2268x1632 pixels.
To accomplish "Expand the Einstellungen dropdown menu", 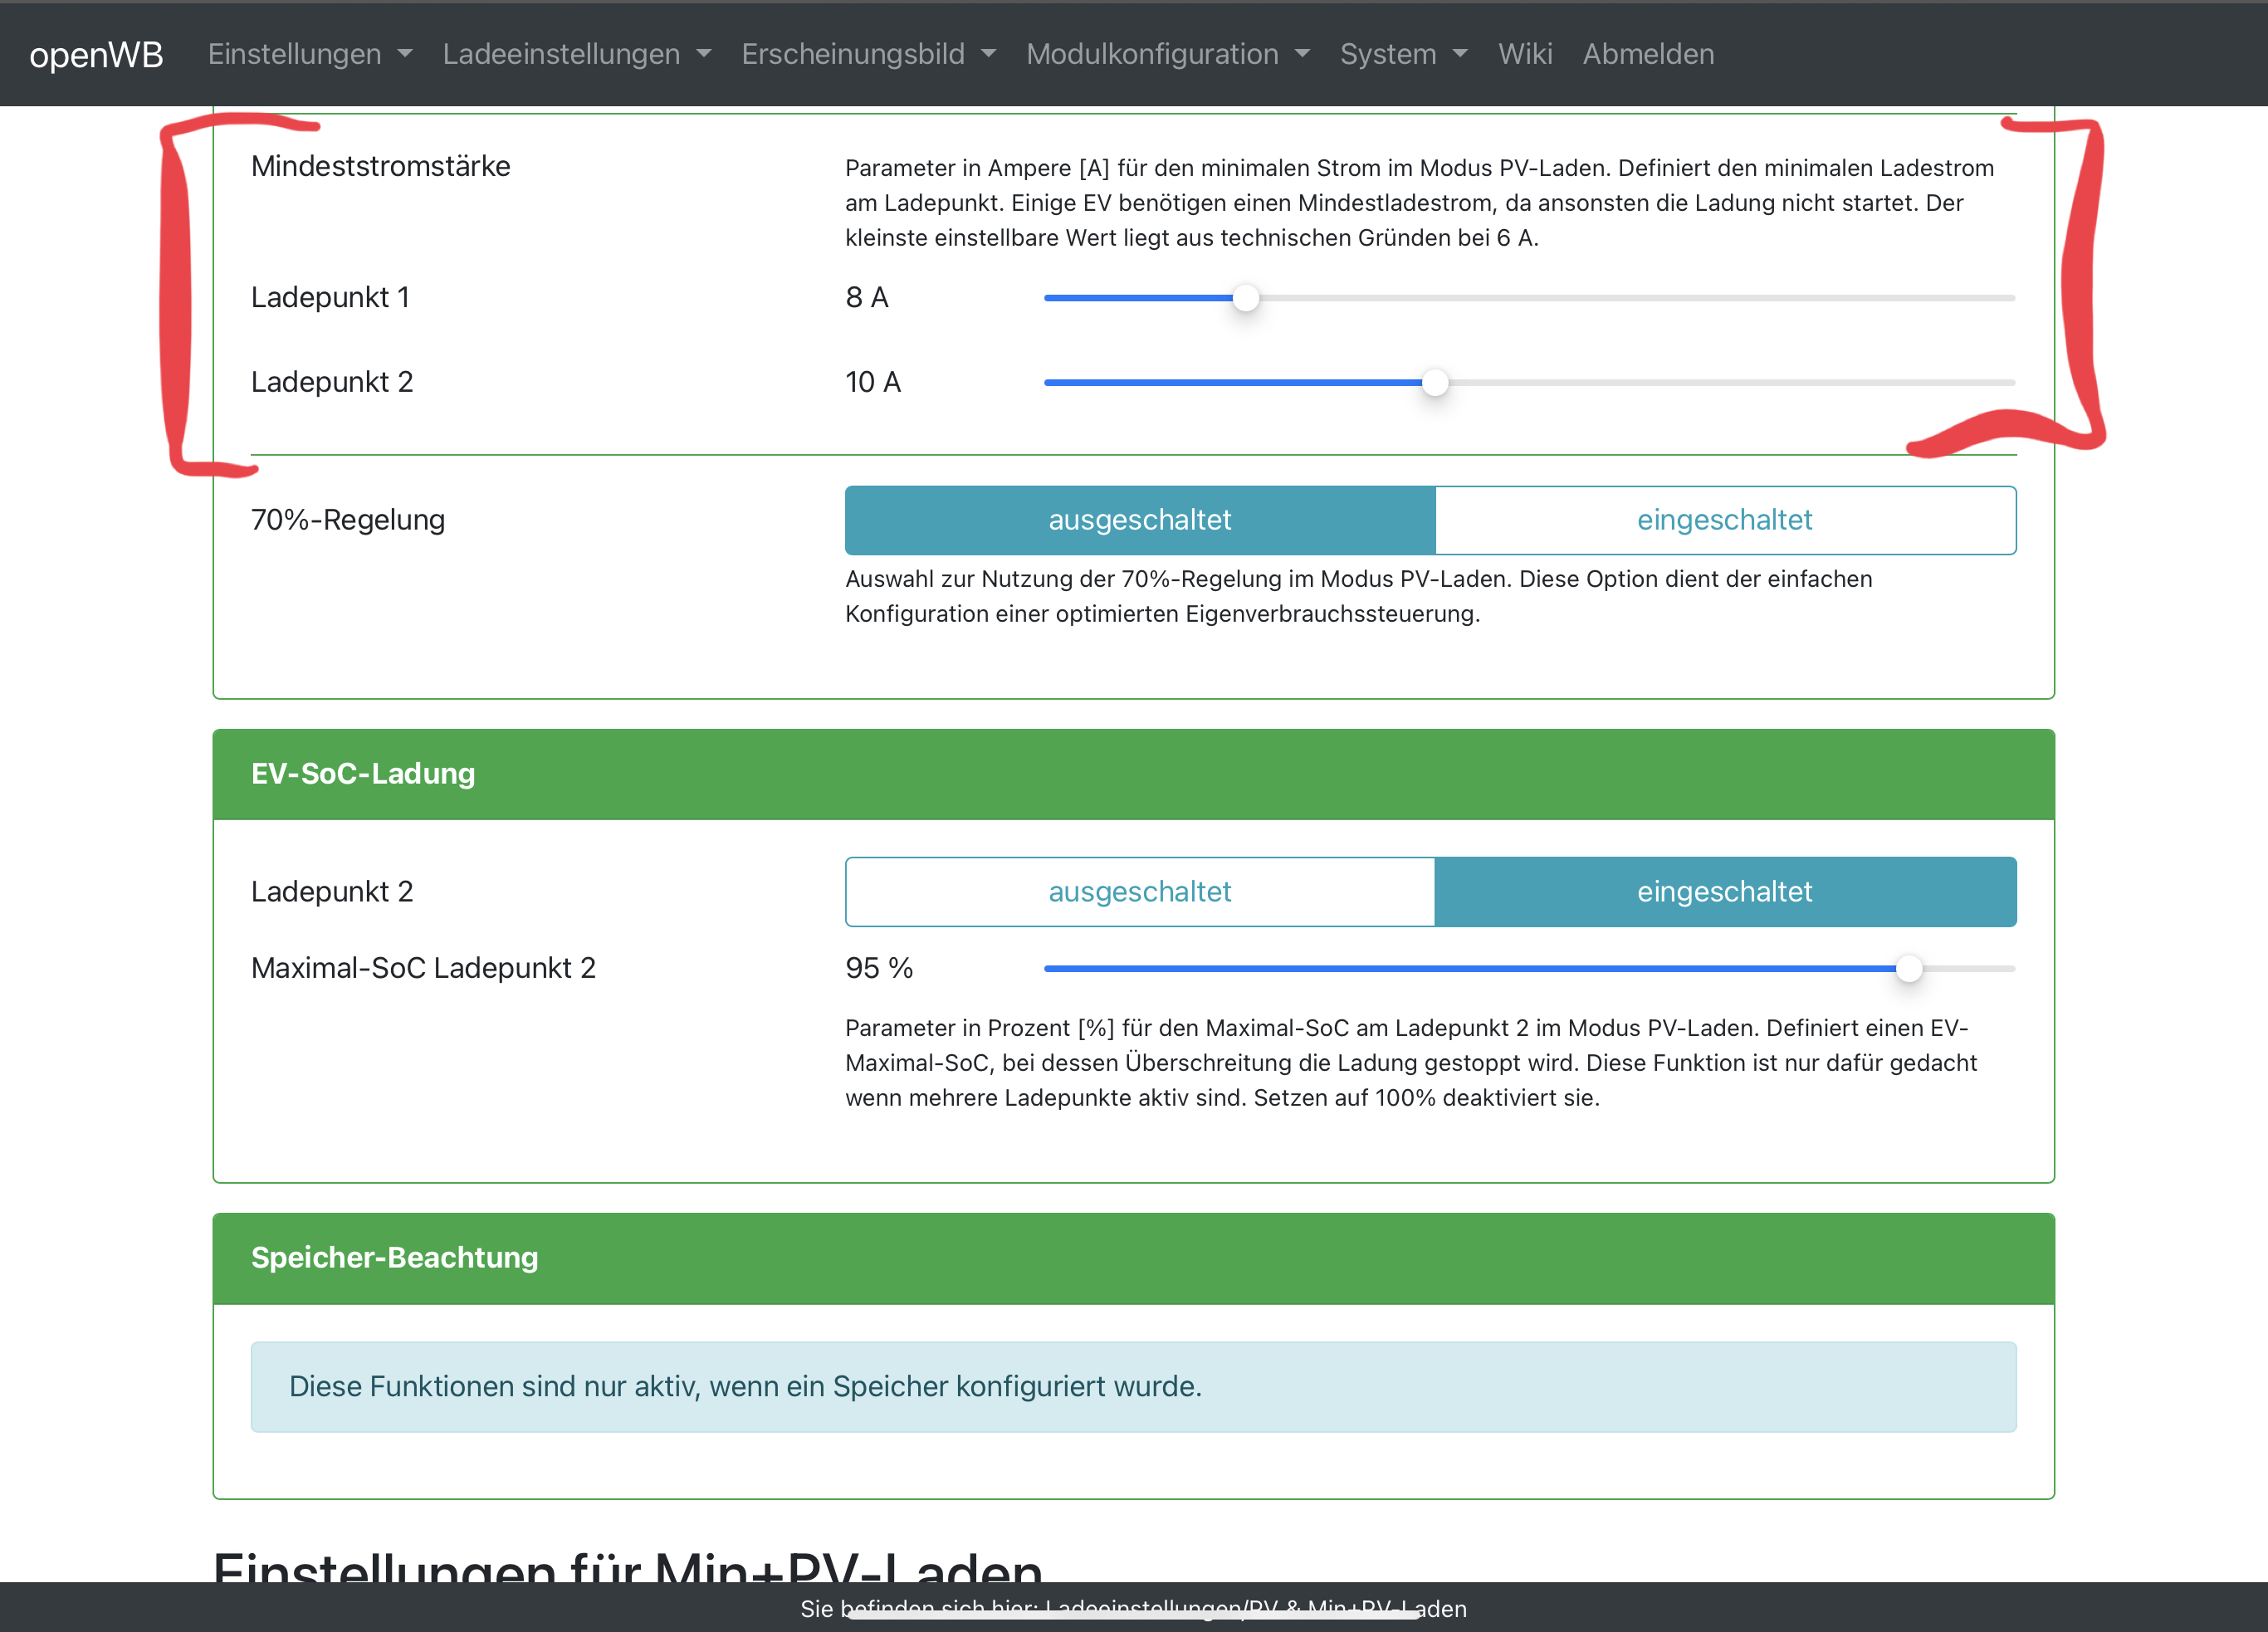I will coord(310,54).
